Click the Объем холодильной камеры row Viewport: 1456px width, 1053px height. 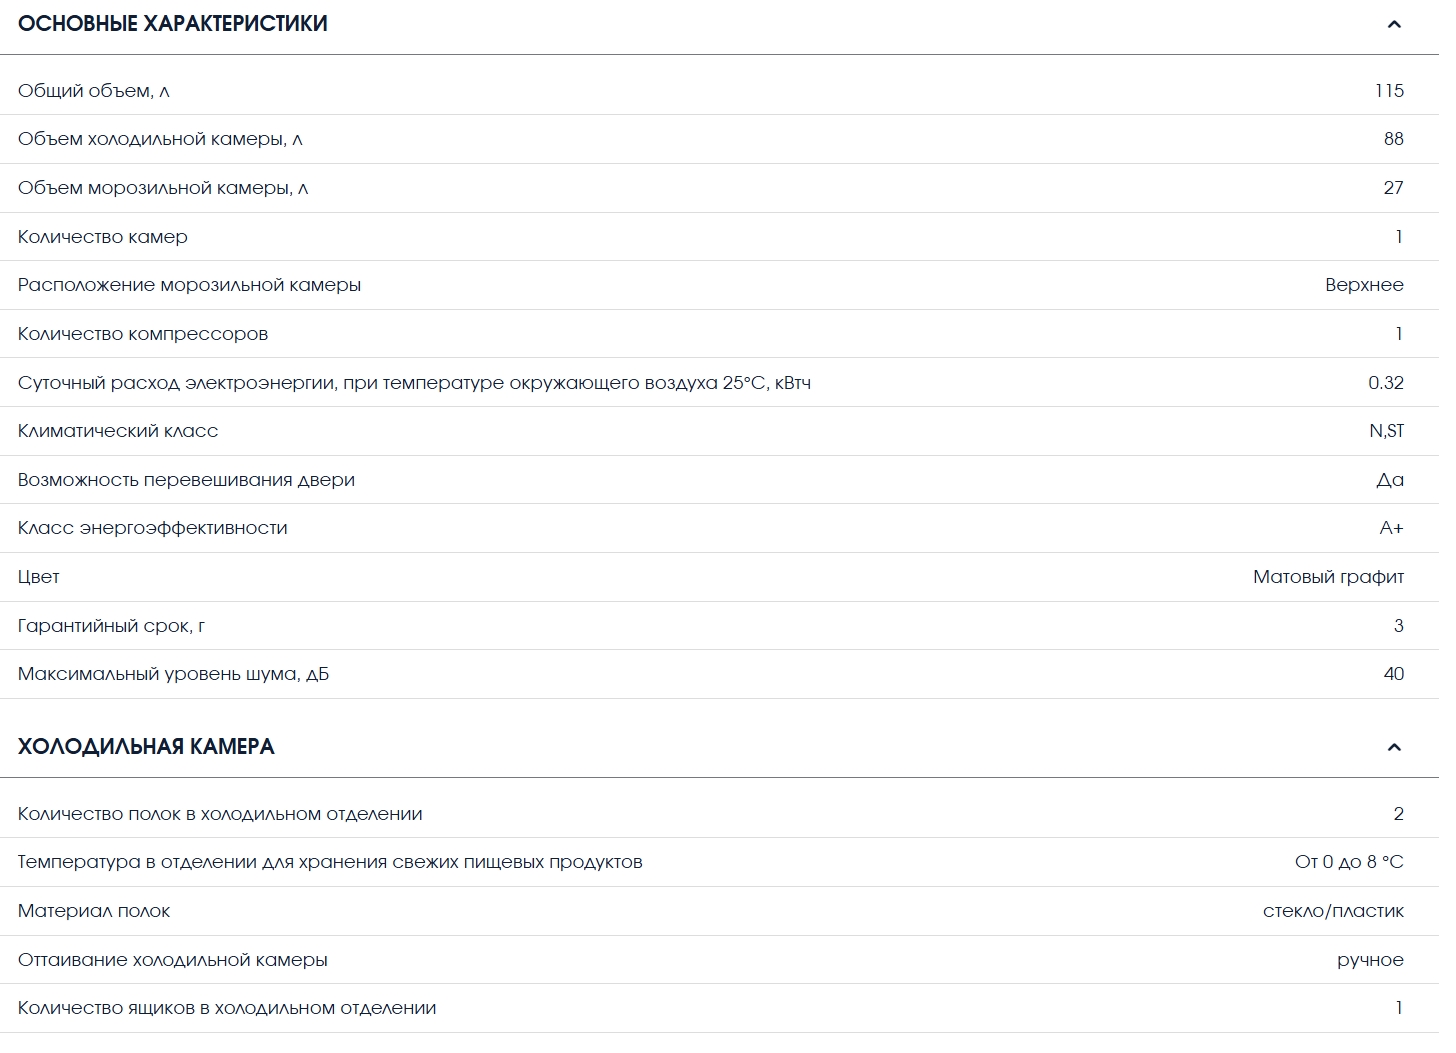point(719,139)
